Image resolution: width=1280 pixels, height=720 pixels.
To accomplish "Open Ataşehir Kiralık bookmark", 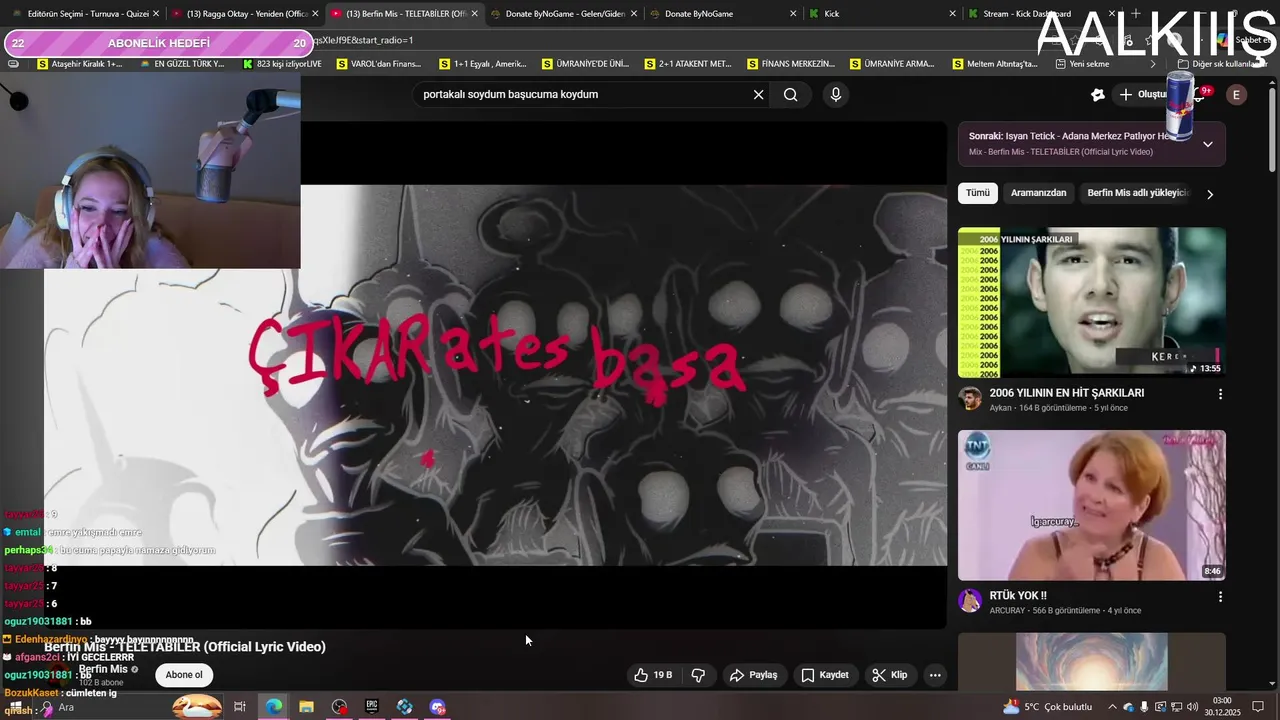I will click(80, 64).
